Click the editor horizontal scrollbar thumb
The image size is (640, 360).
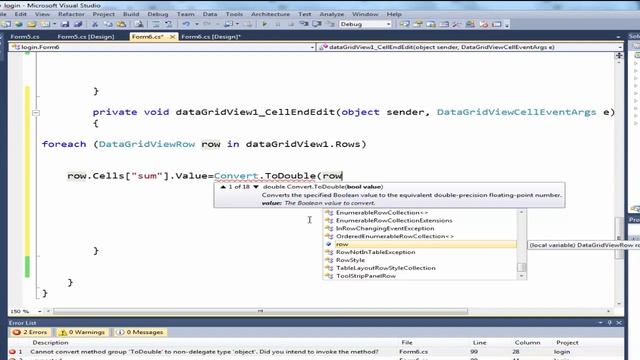pos(260,311)
